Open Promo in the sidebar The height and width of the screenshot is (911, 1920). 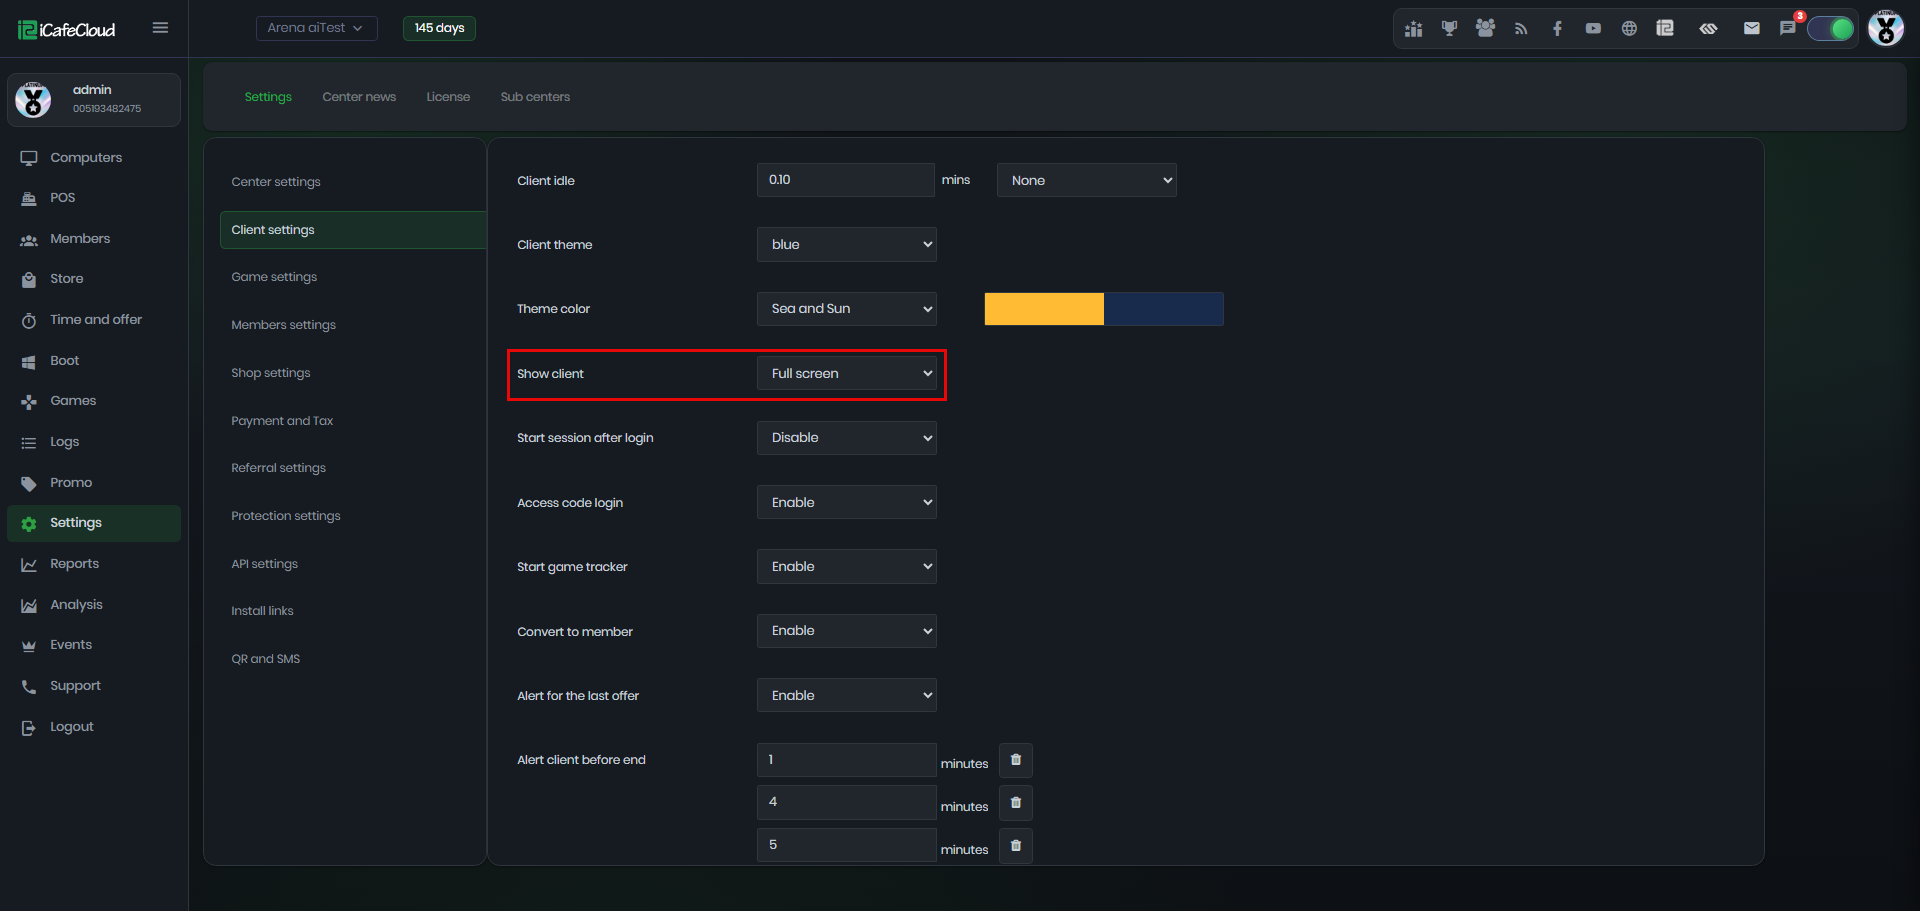coord(94,483)
